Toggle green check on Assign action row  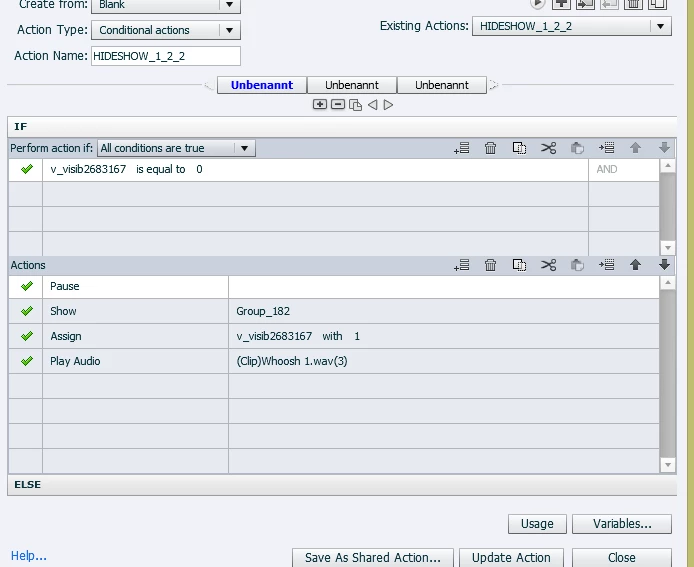point(27,336)
